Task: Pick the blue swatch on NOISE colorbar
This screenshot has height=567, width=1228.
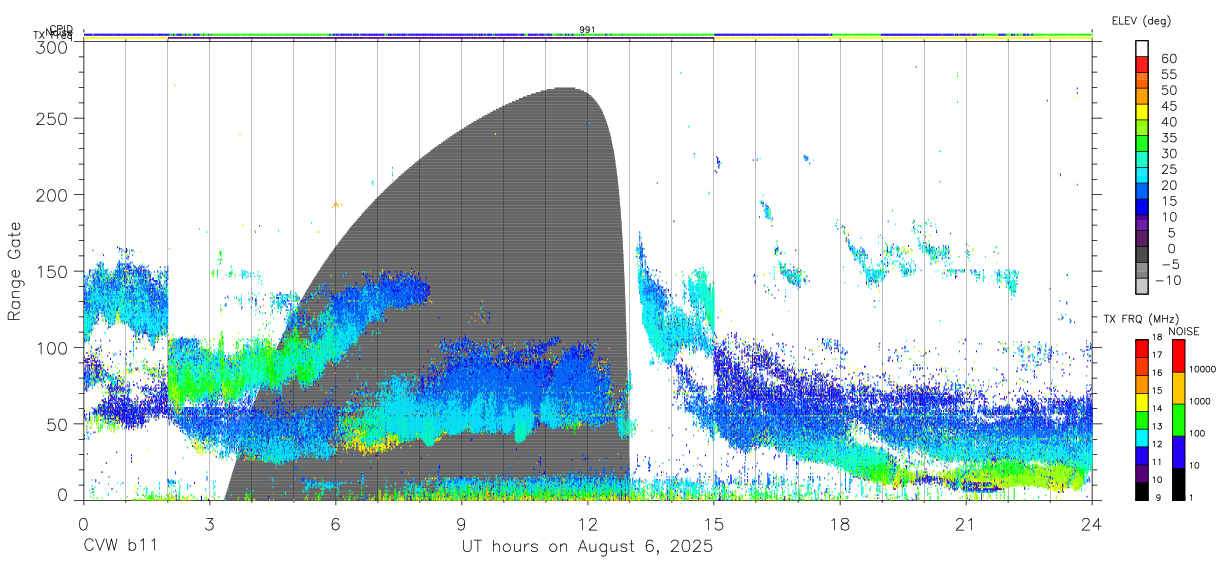Action: tap(1177, 451)
